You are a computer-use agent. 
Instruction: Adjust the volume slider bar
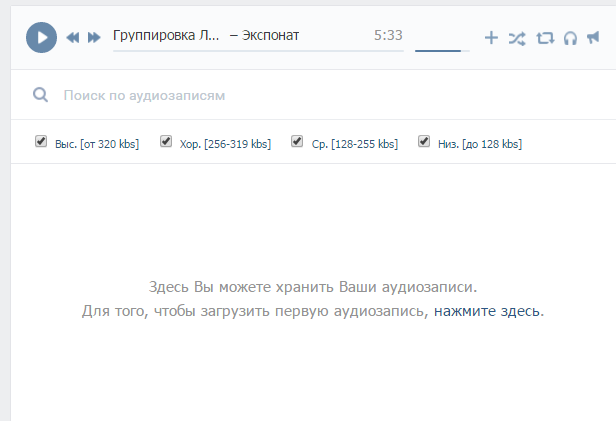point(441,50)
